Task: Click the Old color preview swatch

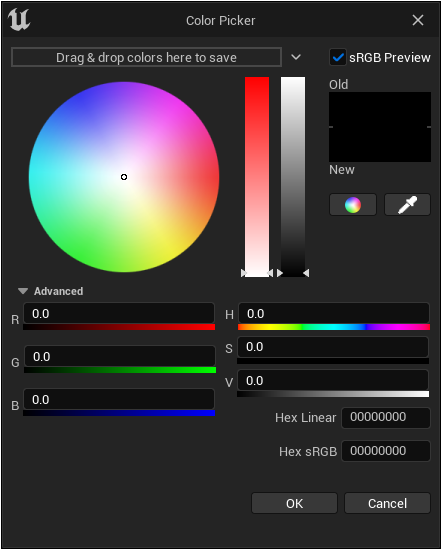Action: tap(380, 109)
